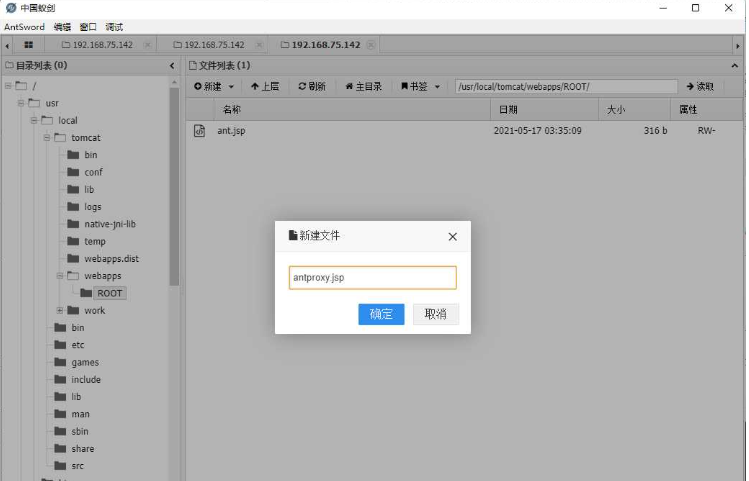Close the active 192.168.75.142 tab
The image size is (749, 481).
point(371,45)
